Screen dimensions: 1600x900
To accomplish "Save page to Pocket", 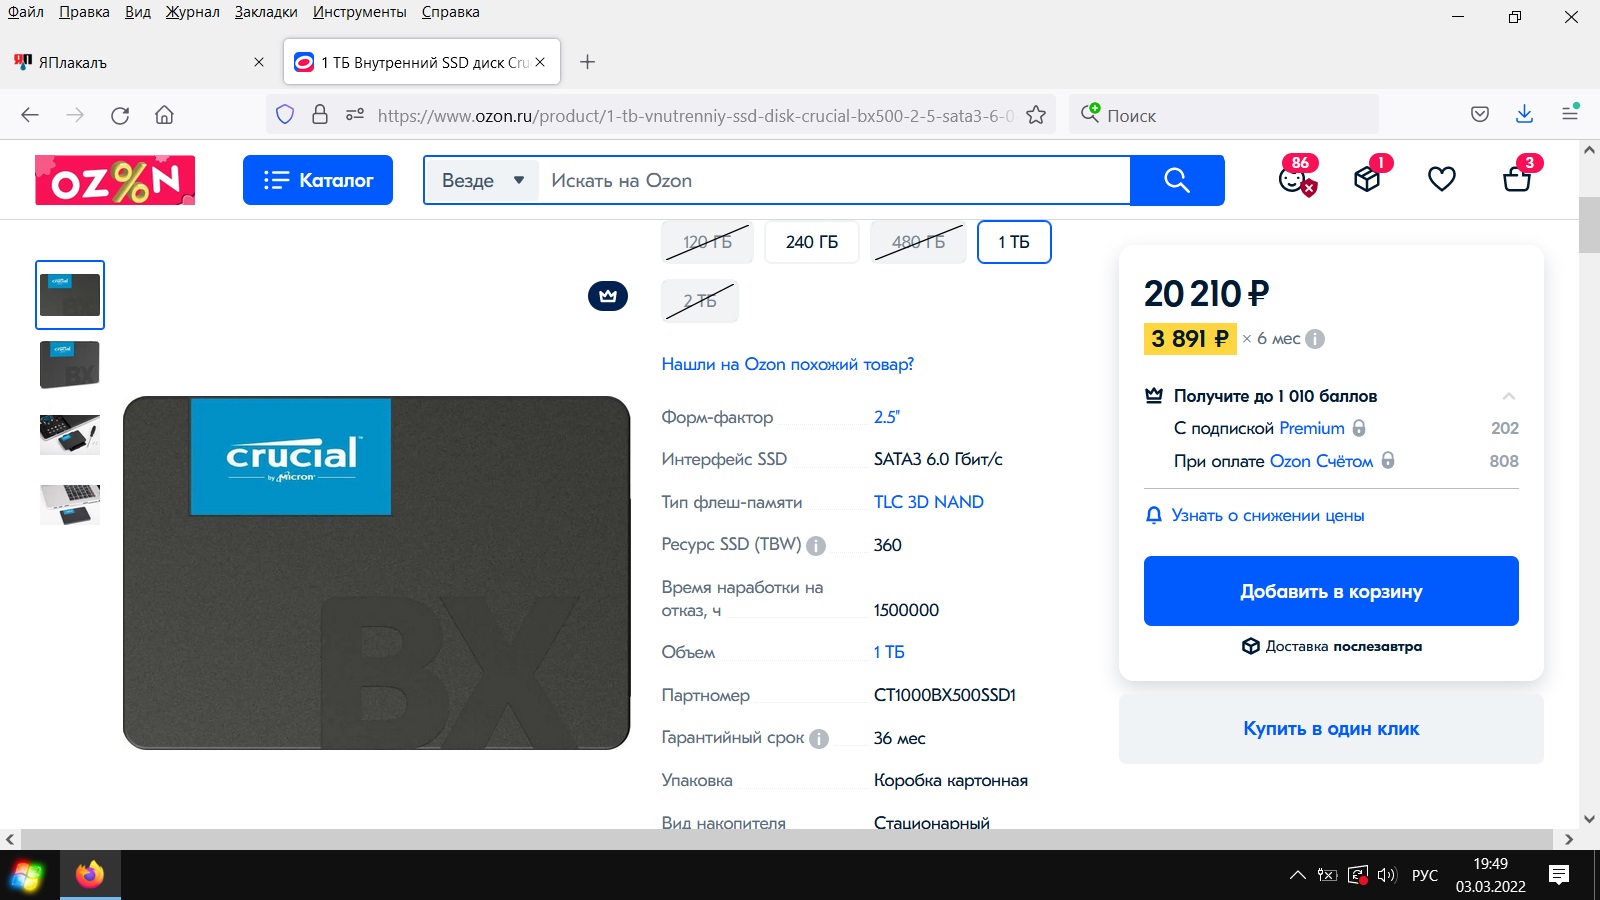I will tap(1480, 115).
